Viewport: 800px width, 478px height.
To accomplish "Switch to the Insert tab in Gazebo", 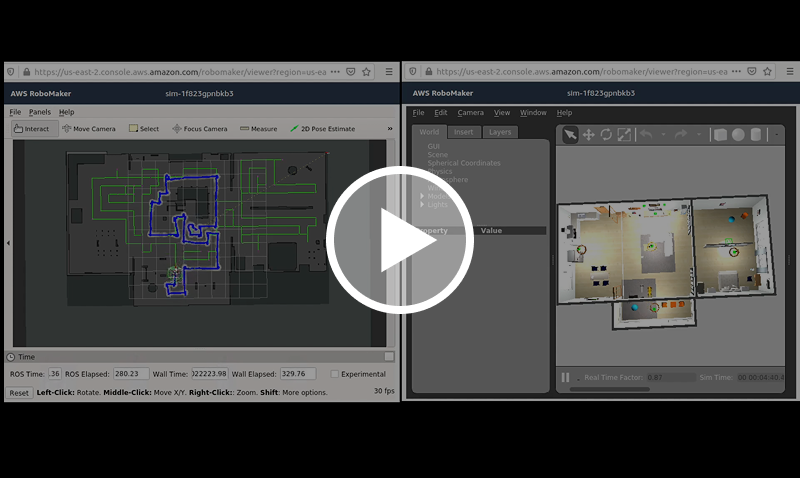I will point(463,132).
